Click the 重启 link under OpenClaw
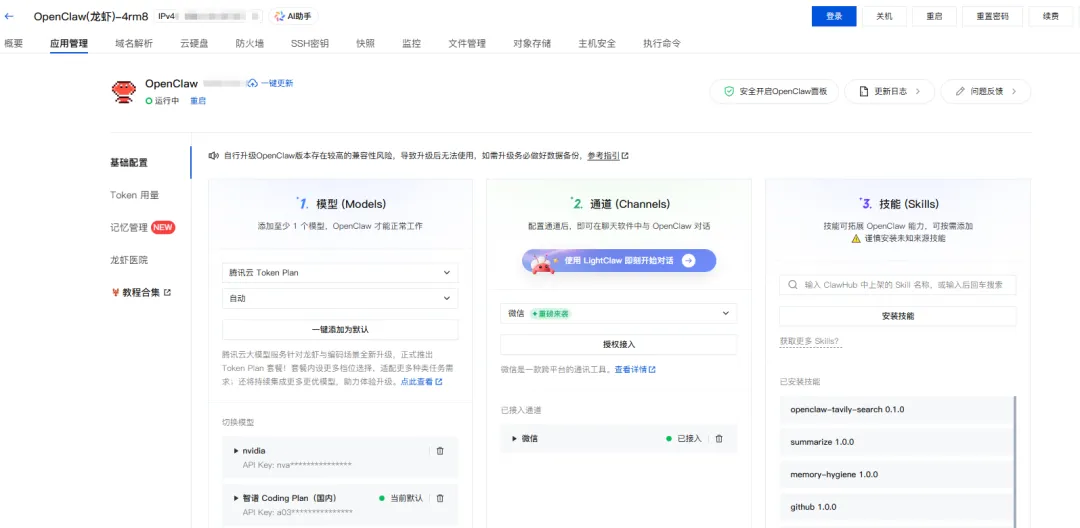This screenshot has height=528, width=1080. pos(198,101)
